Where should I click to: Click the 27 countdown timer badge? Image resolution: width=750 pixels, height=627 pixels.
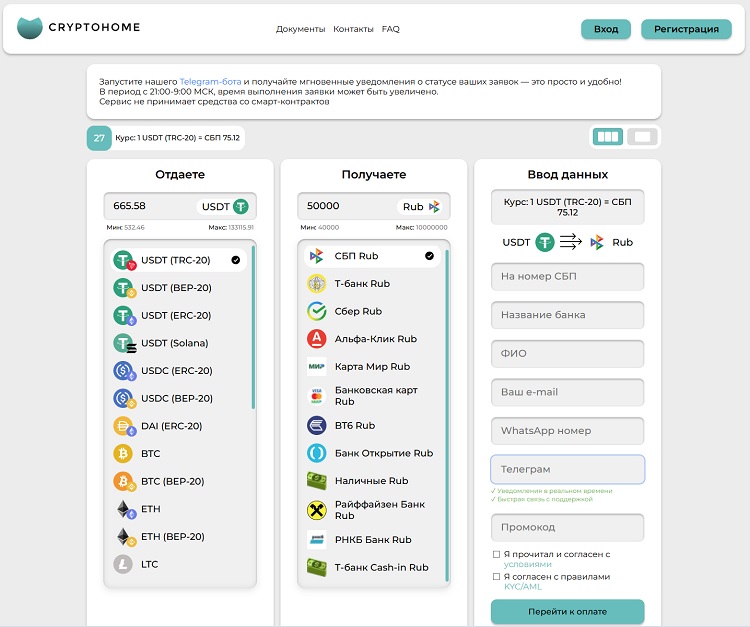pos(99,138)
